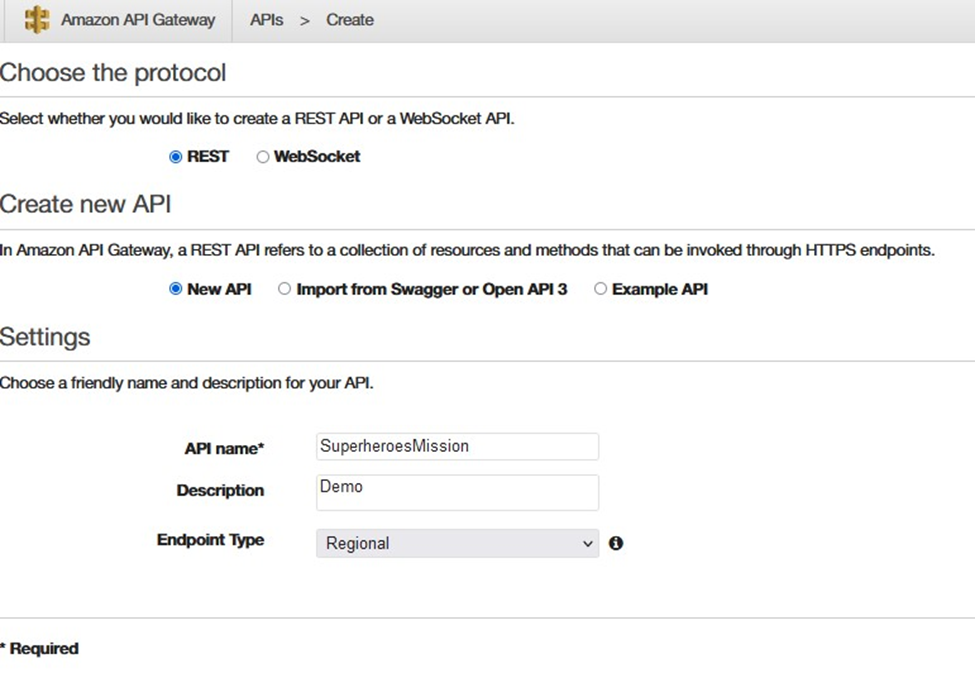Select the Example API radio button

tap(600, 289)
